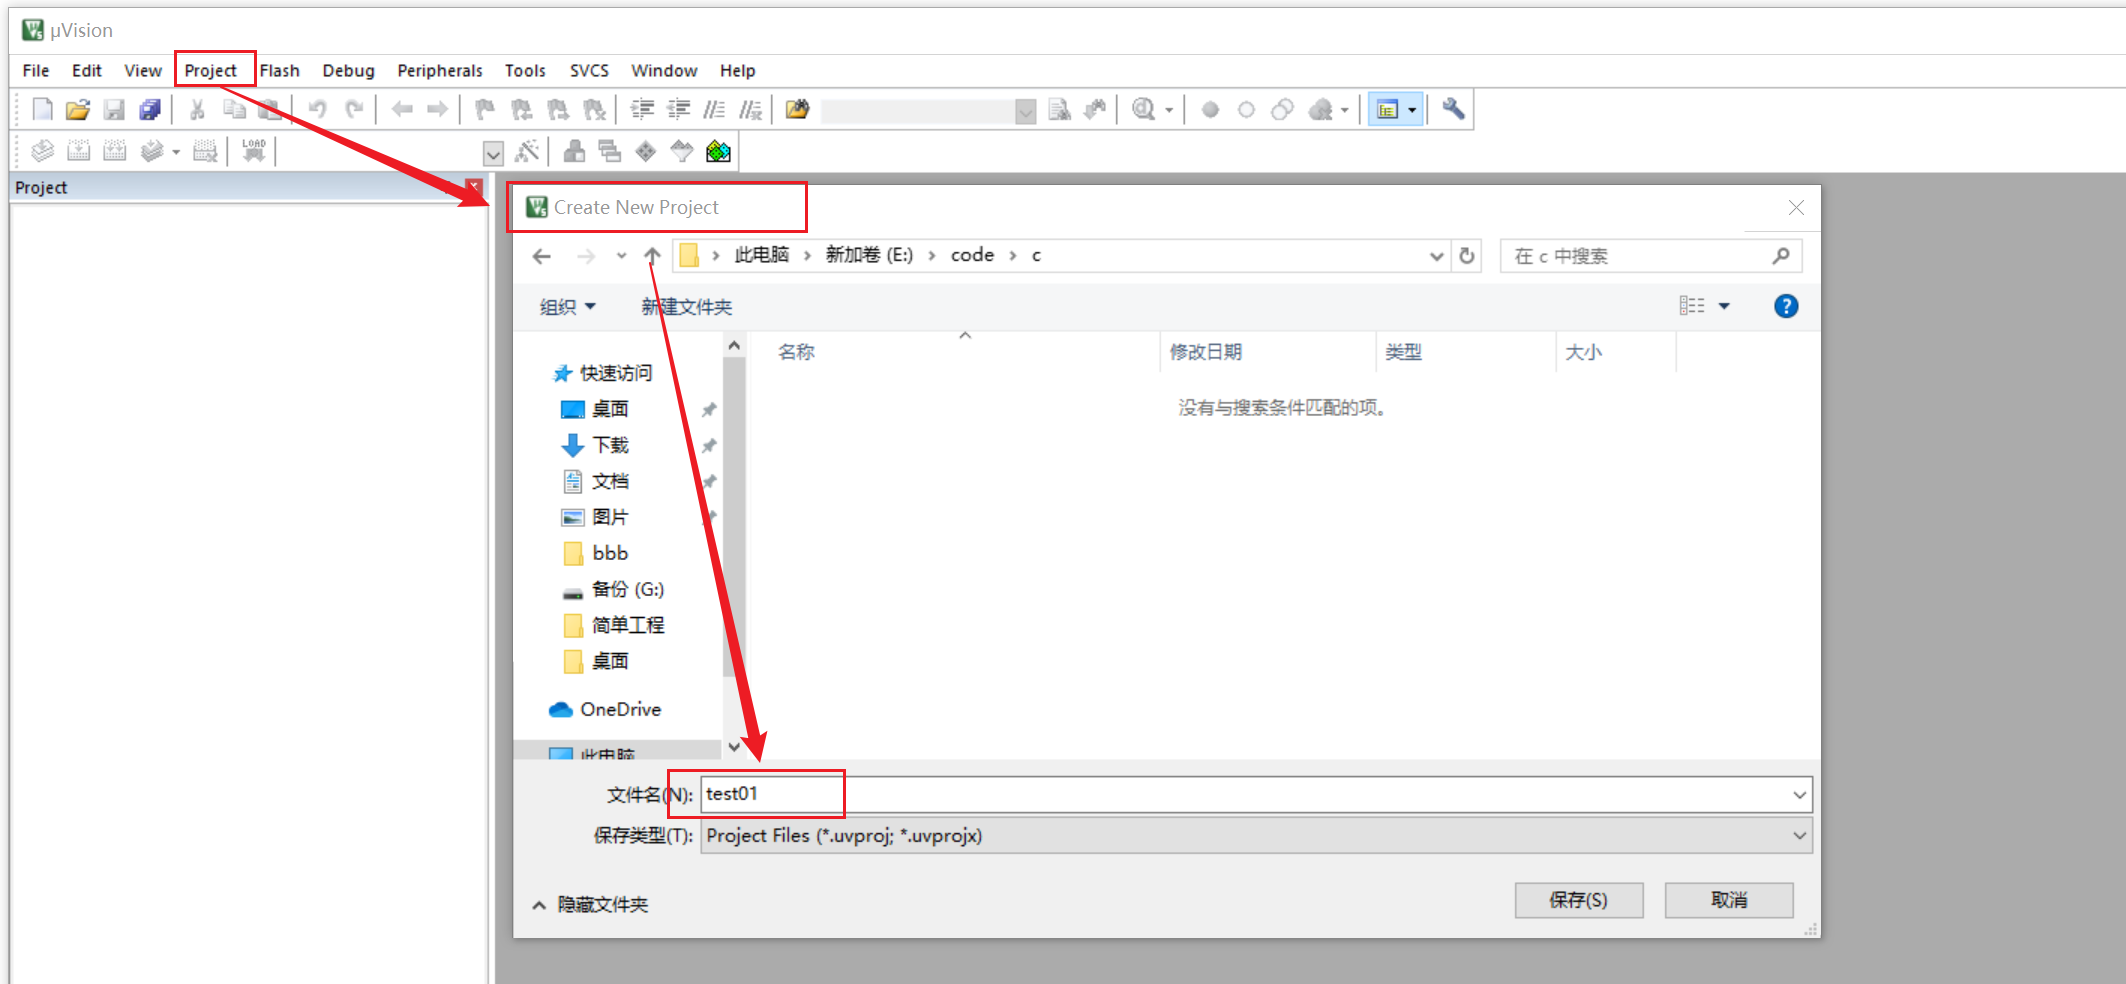Screen dimensions: 2126x984
Task: Click the 保存(S) save button
Action: tap(1578, 900)
